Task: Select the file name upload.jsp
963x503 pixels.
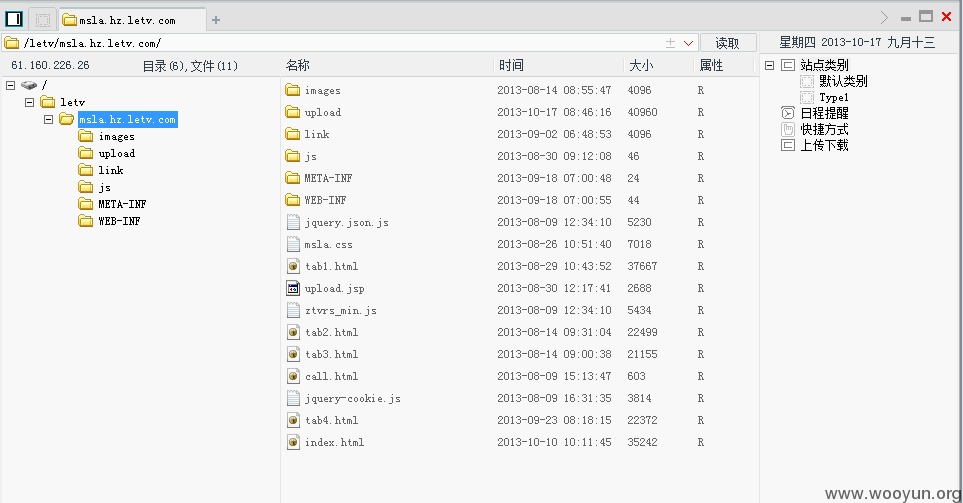Action: (335, 289)
